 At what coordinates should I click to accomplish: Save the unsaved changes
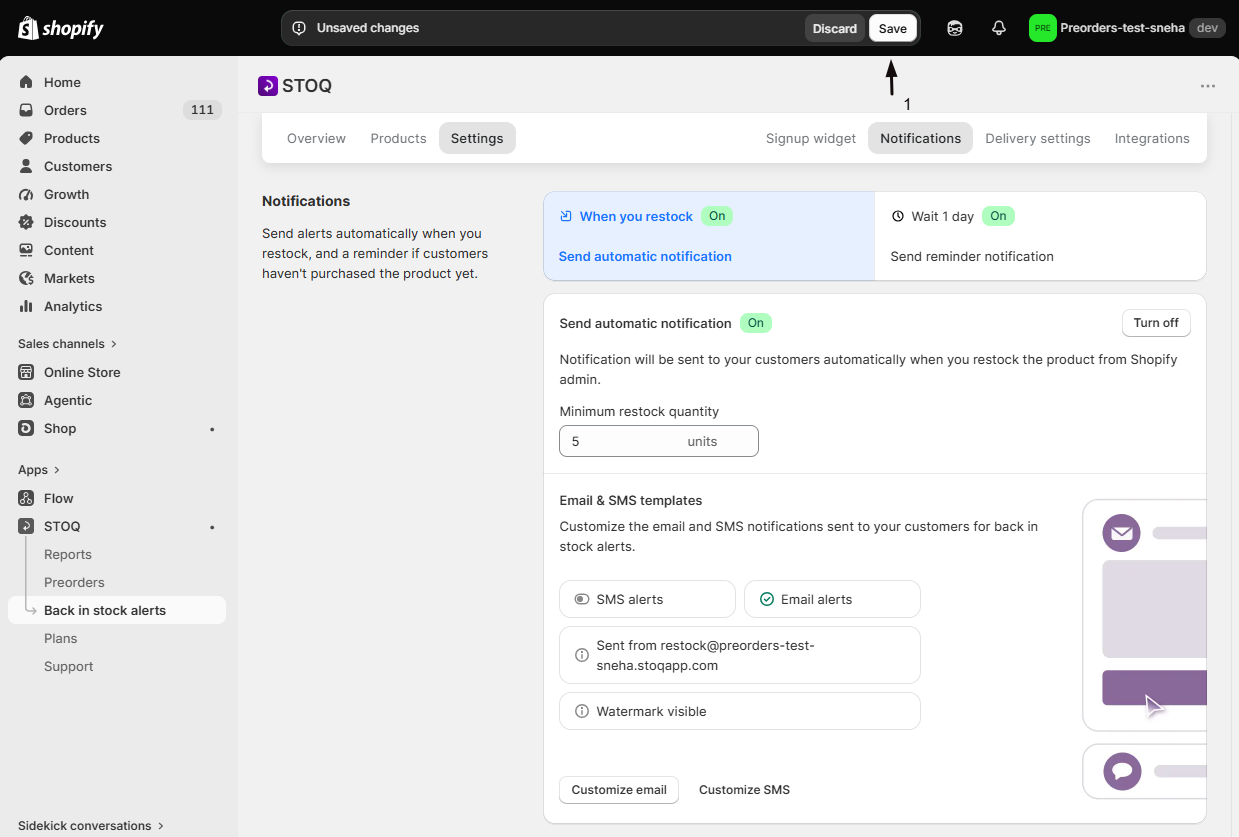pyautogui.click(x=893, y=28)
